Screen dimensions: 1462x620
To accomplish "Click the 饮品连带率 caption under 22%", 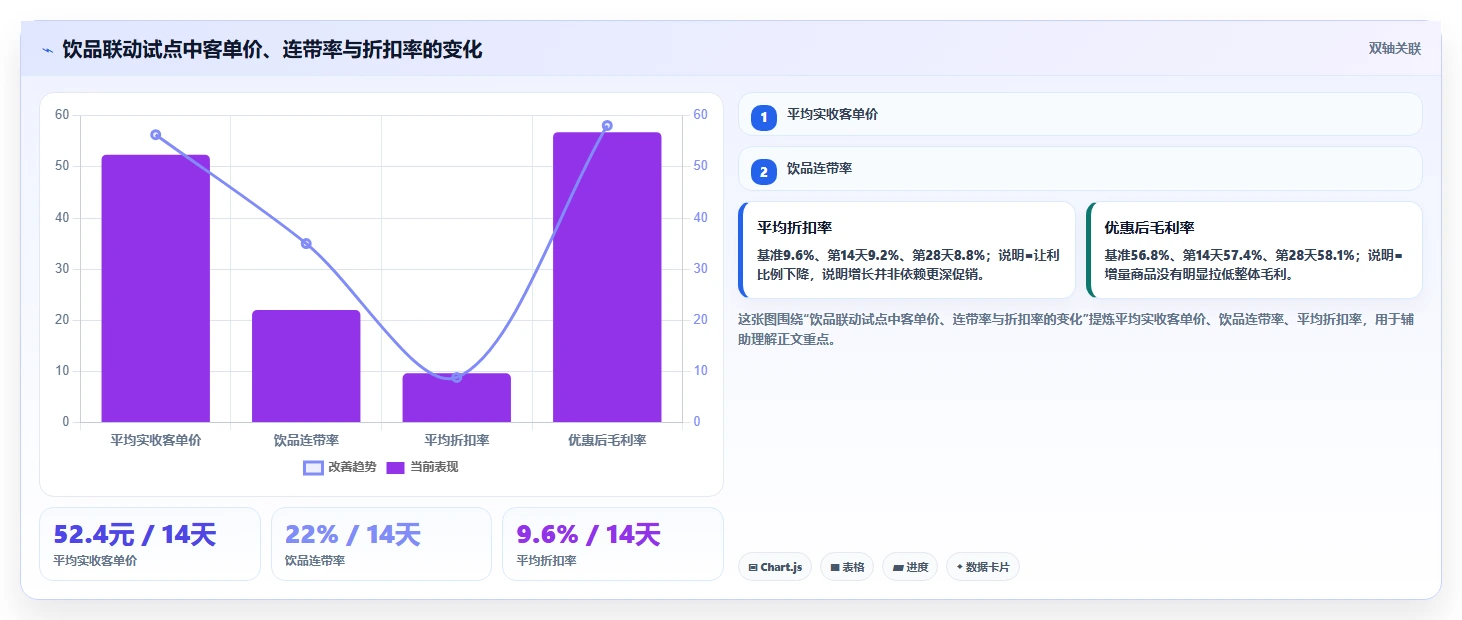I will (x=315, y=561).
